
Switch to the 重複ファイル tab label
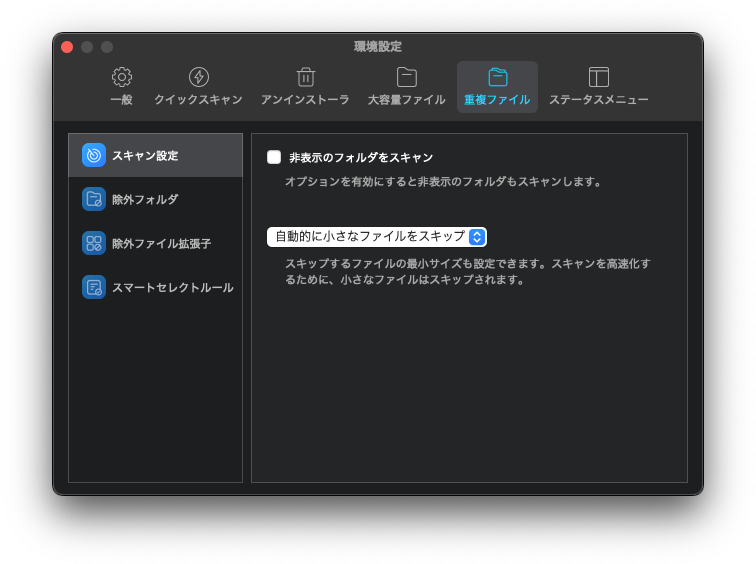tap(497, 100)
